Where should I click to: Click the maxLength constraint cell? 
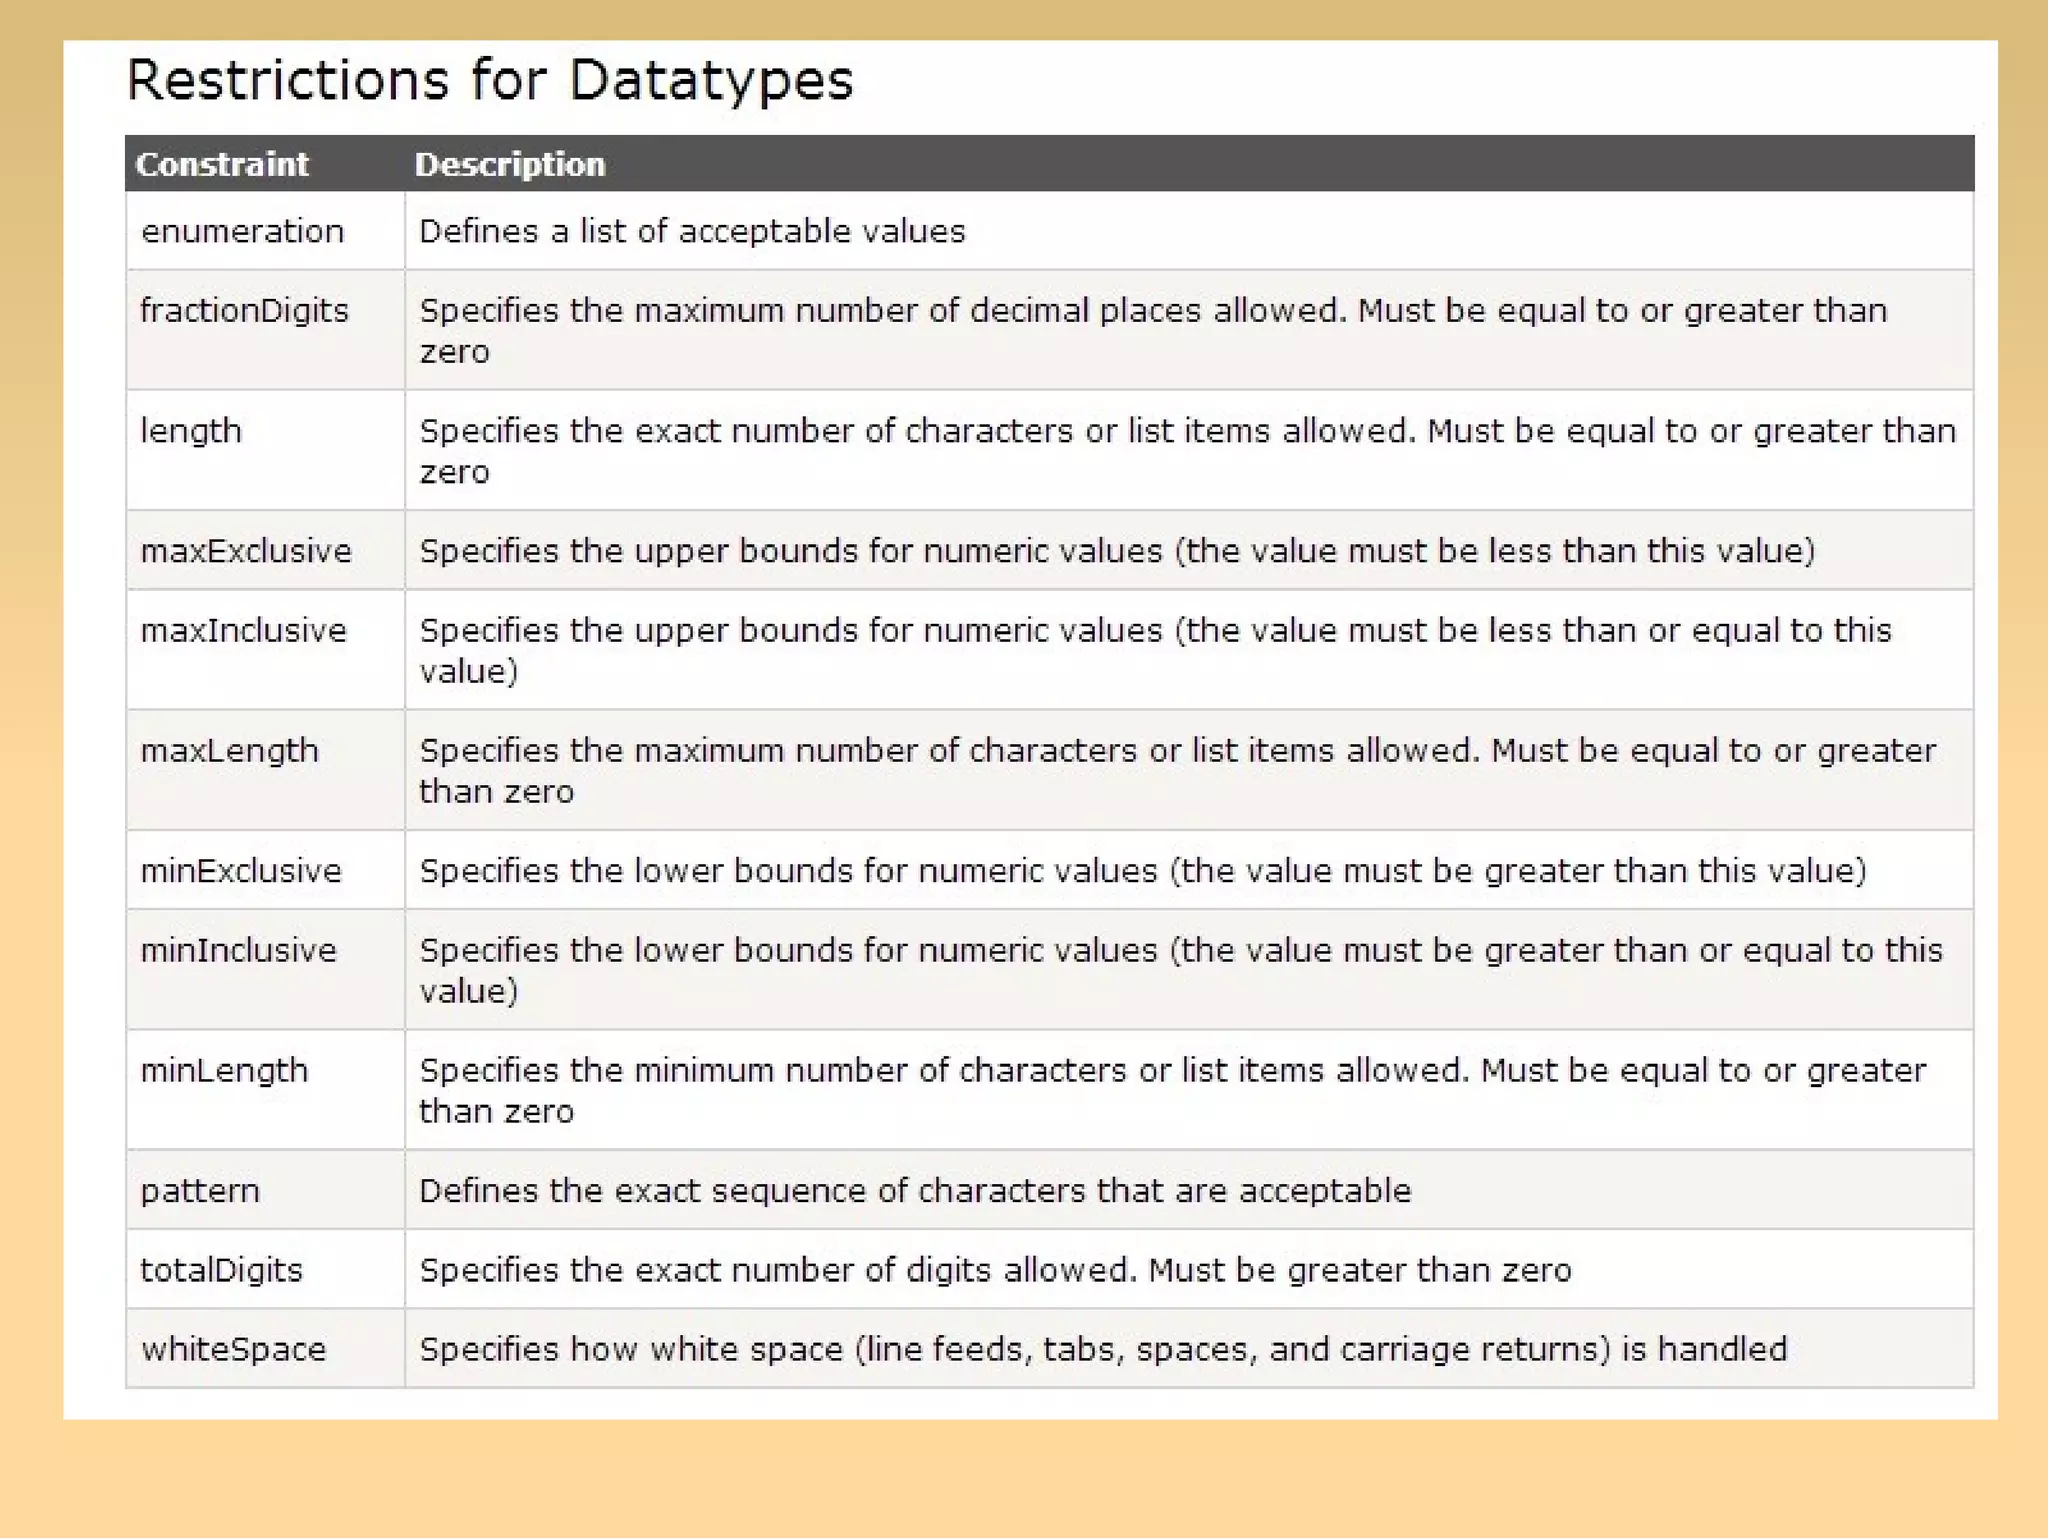229,751
